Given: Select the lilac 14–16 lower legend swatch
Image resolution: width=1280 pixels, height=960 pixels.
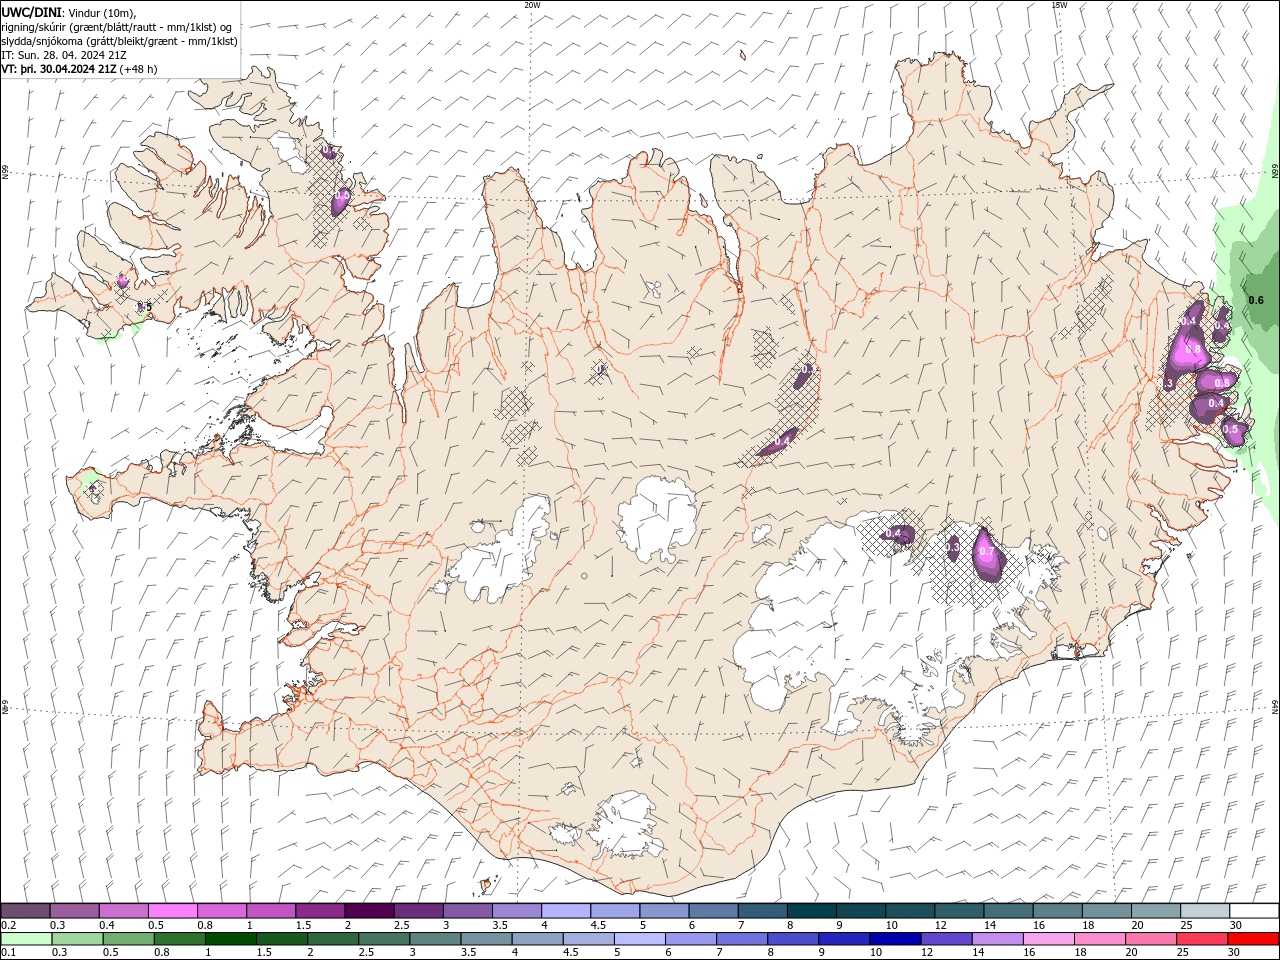Looking at the screenshot, I should click(997, 939).
